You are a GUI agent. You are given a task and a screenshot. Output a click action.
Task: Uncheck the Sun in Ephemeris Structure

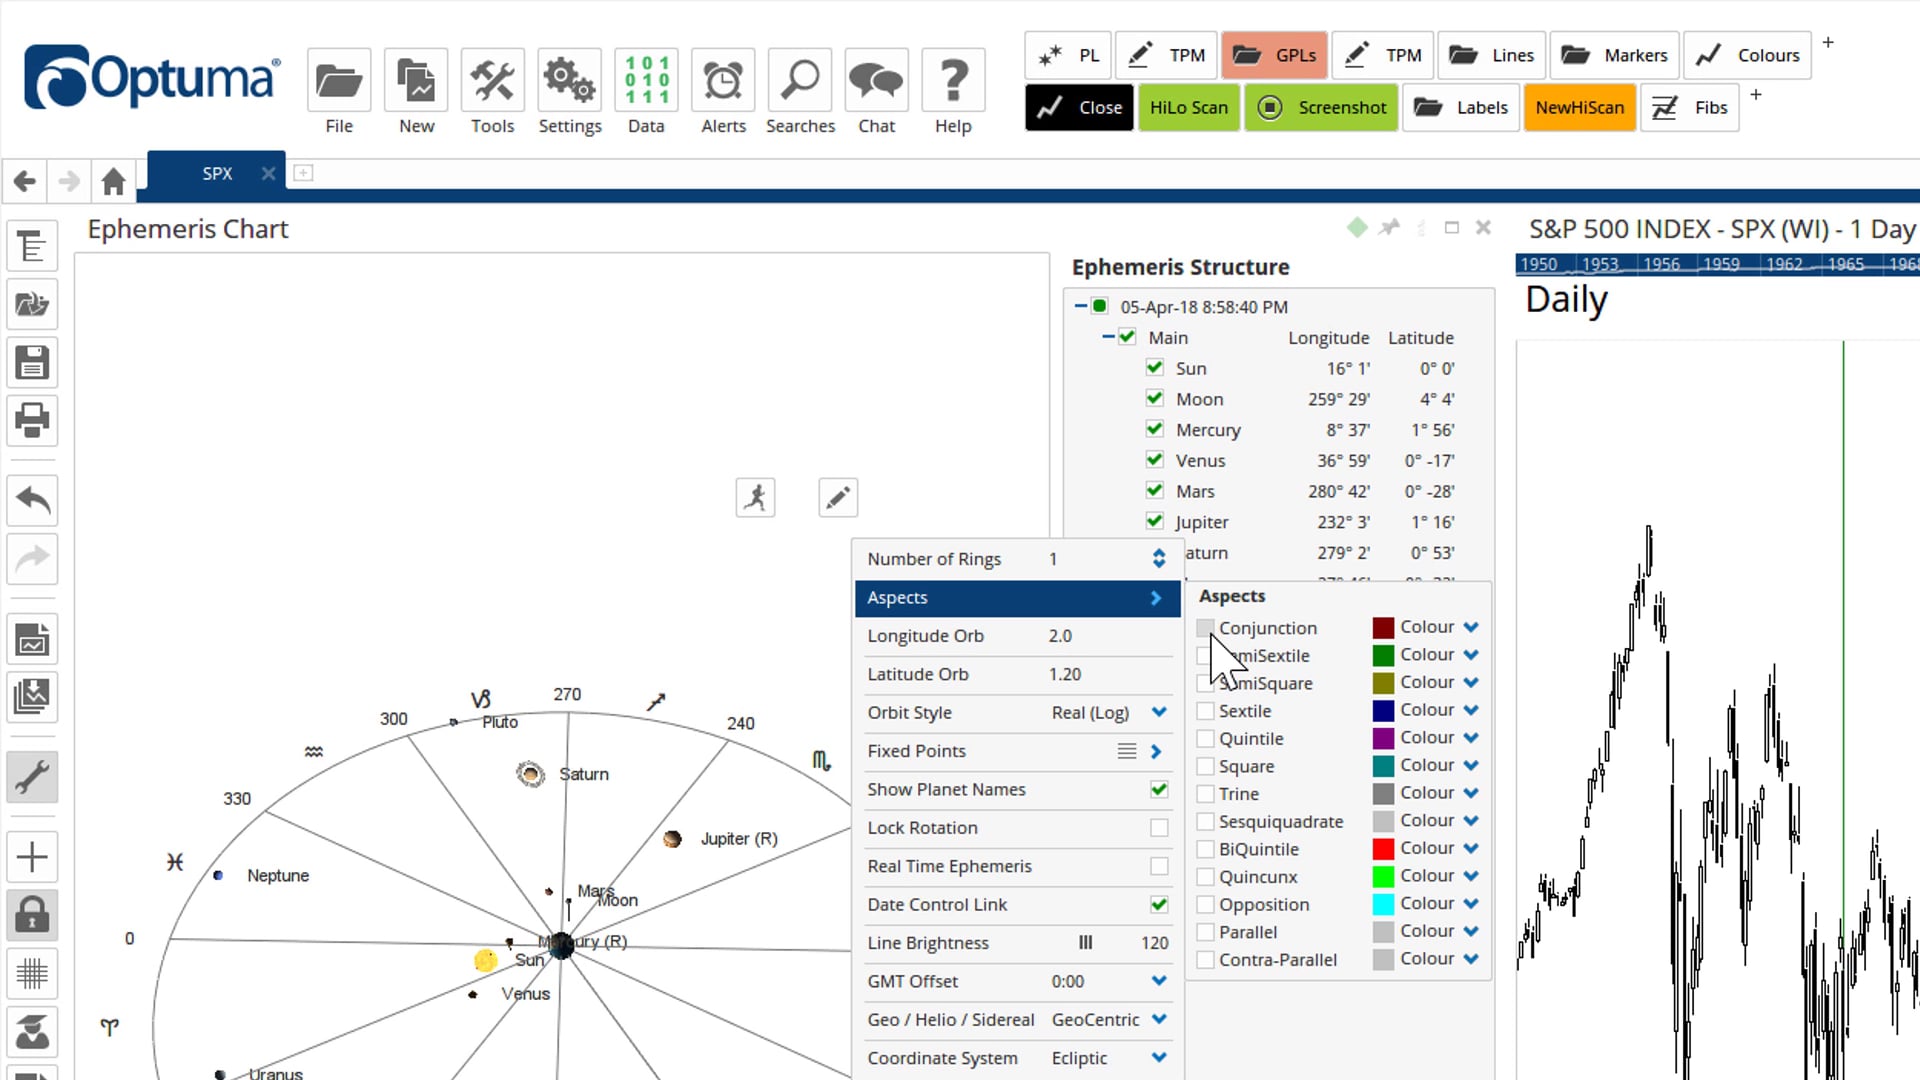pyautogui.click(x=1155, y=368)
